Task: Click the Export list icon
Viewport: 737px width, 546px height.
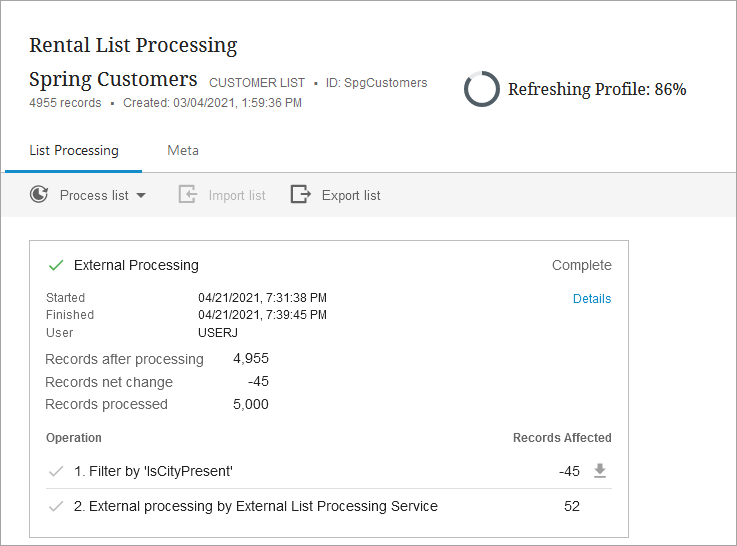Action: click(x=300, y=195)
